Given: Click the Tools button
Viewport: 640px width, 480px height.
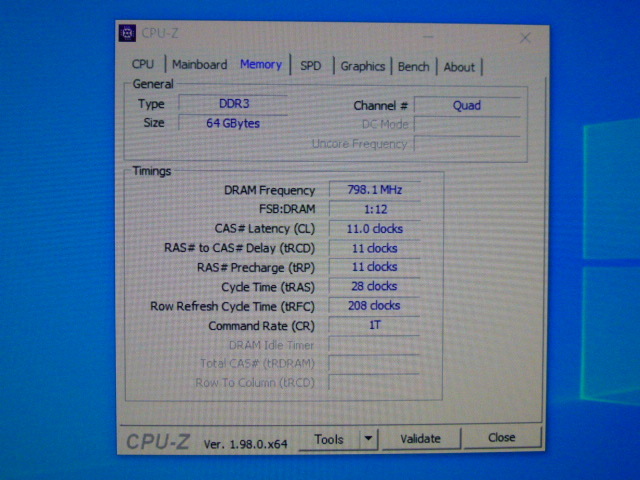Looking at the screenshot, I should [x=329, y=439].
